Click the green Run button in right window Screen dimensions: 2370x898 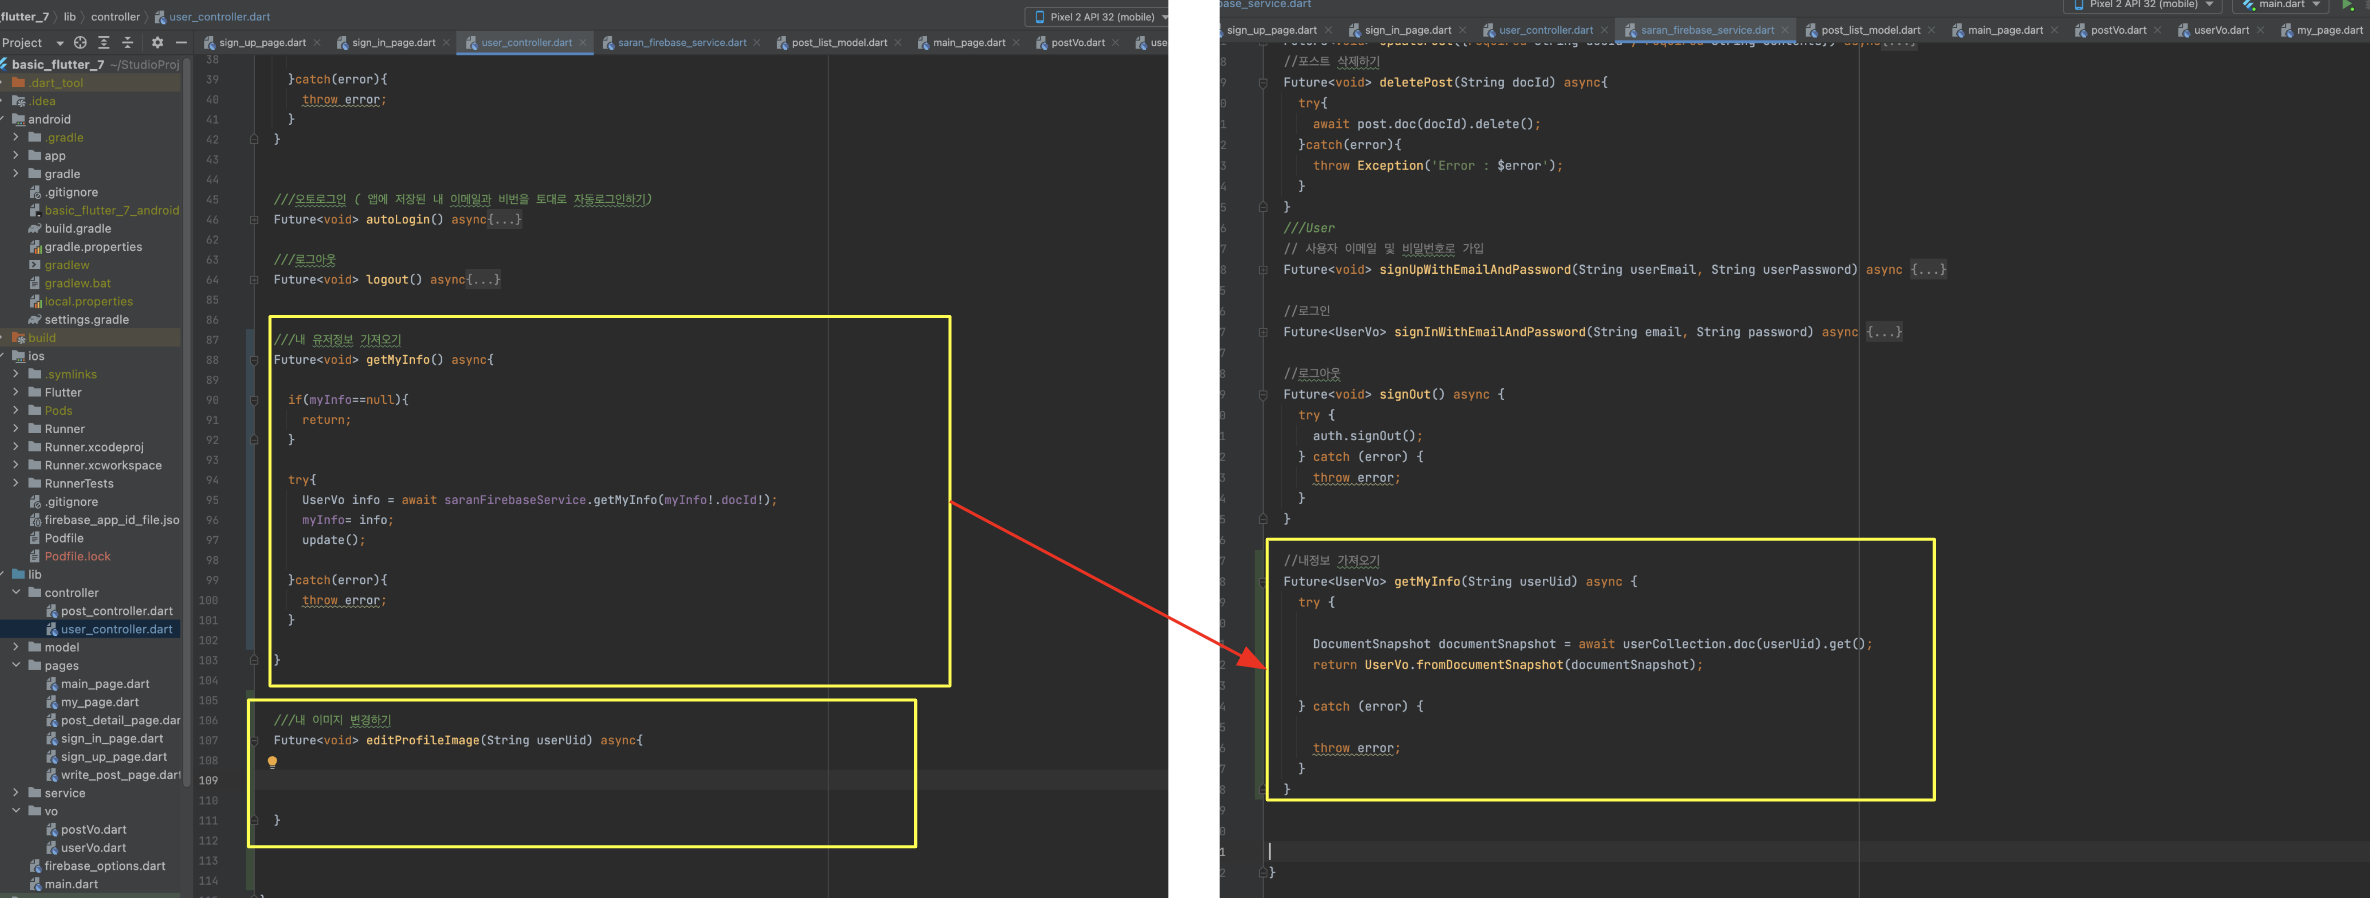click(2348, 5)
